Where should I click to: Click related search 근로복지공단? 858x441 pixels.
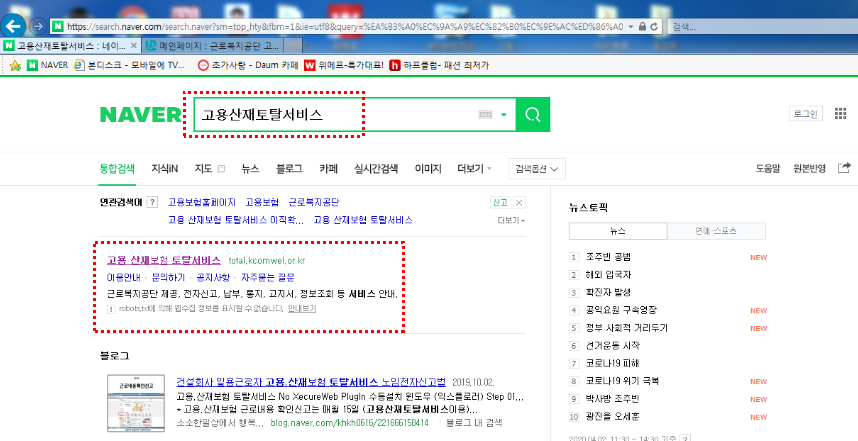314,202
